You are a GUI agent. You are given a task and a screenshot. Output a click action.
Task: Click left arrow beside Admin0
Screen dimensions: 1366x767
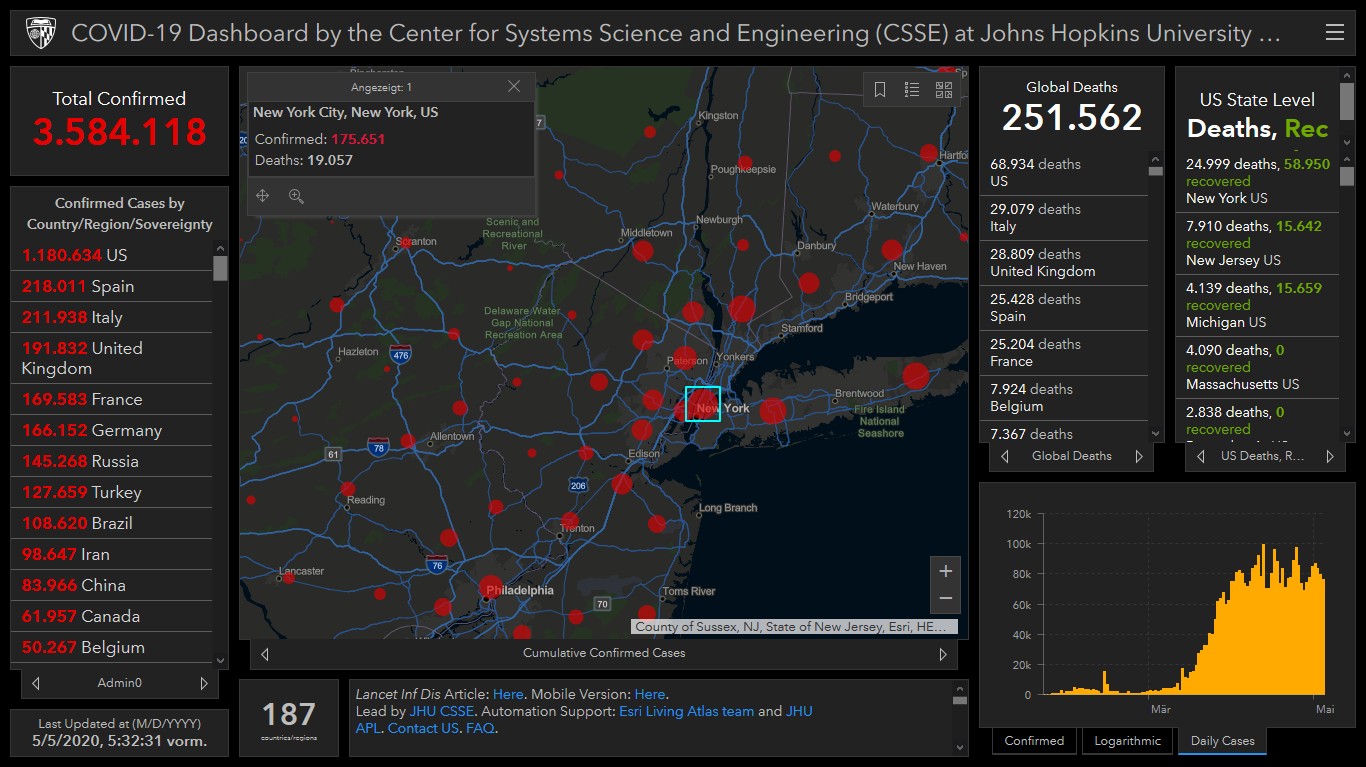(x=36, y=684)
